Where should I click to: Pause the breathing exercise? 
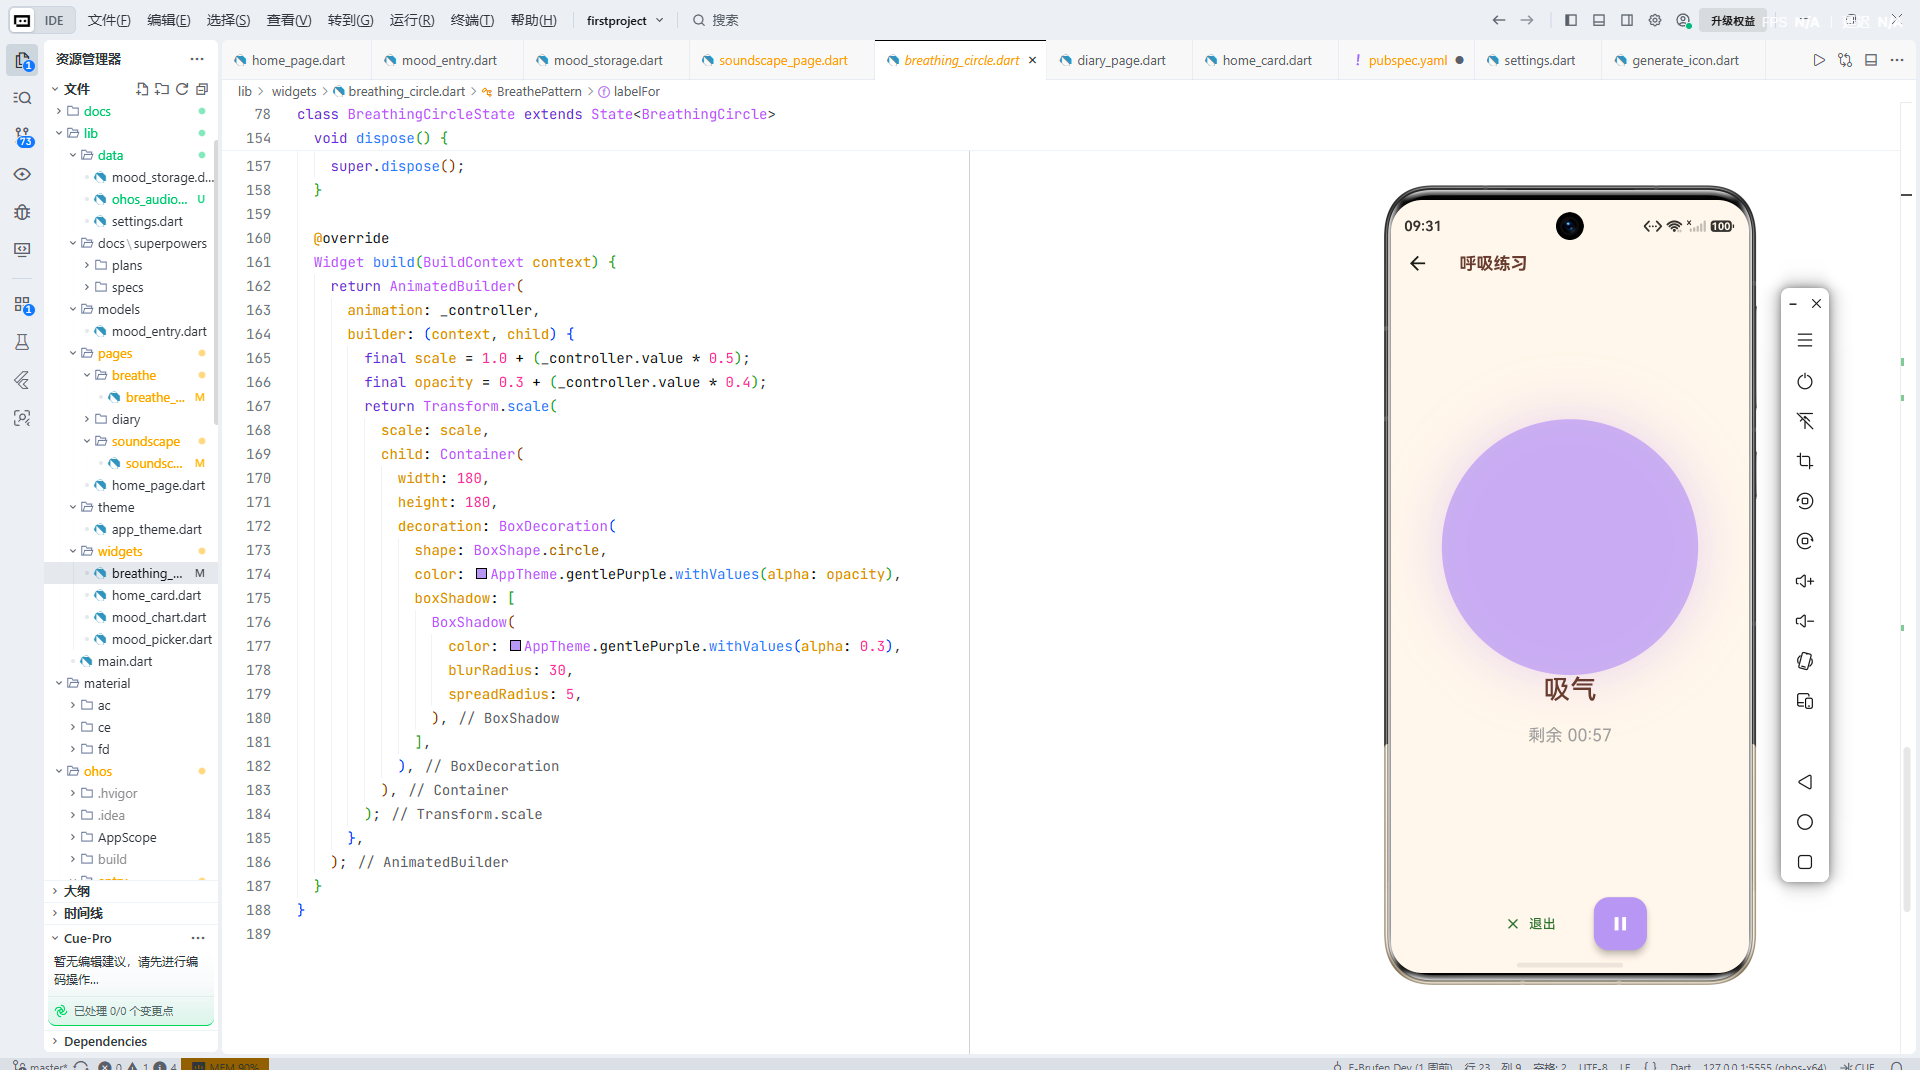1619,923
